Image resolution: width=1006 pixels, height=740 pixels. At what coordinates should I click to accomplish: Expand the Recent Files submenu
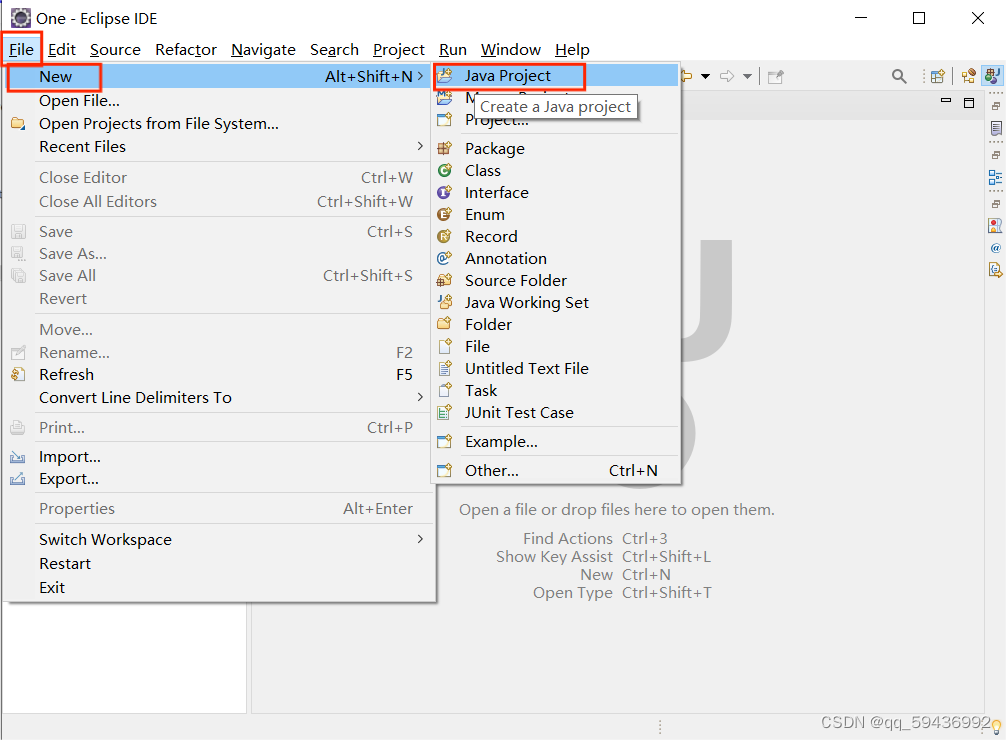tap(217, 146)
